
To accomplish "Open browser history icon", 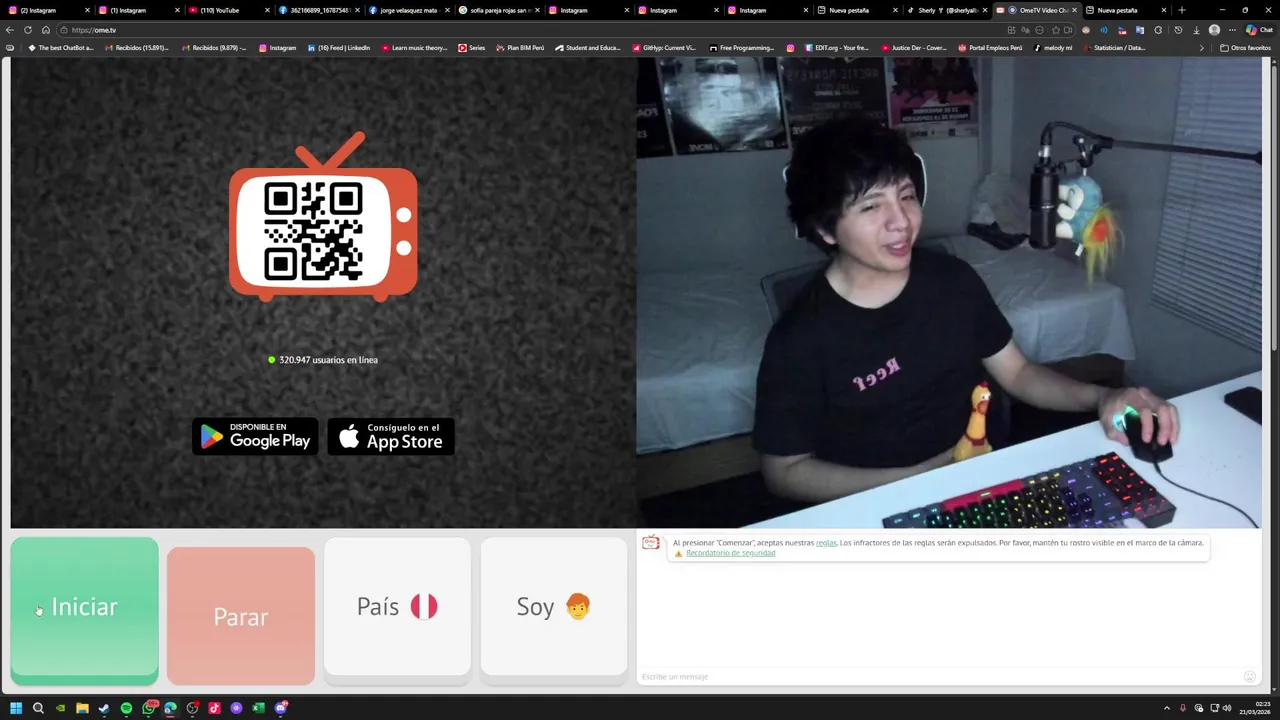I will click(1178, 30).
